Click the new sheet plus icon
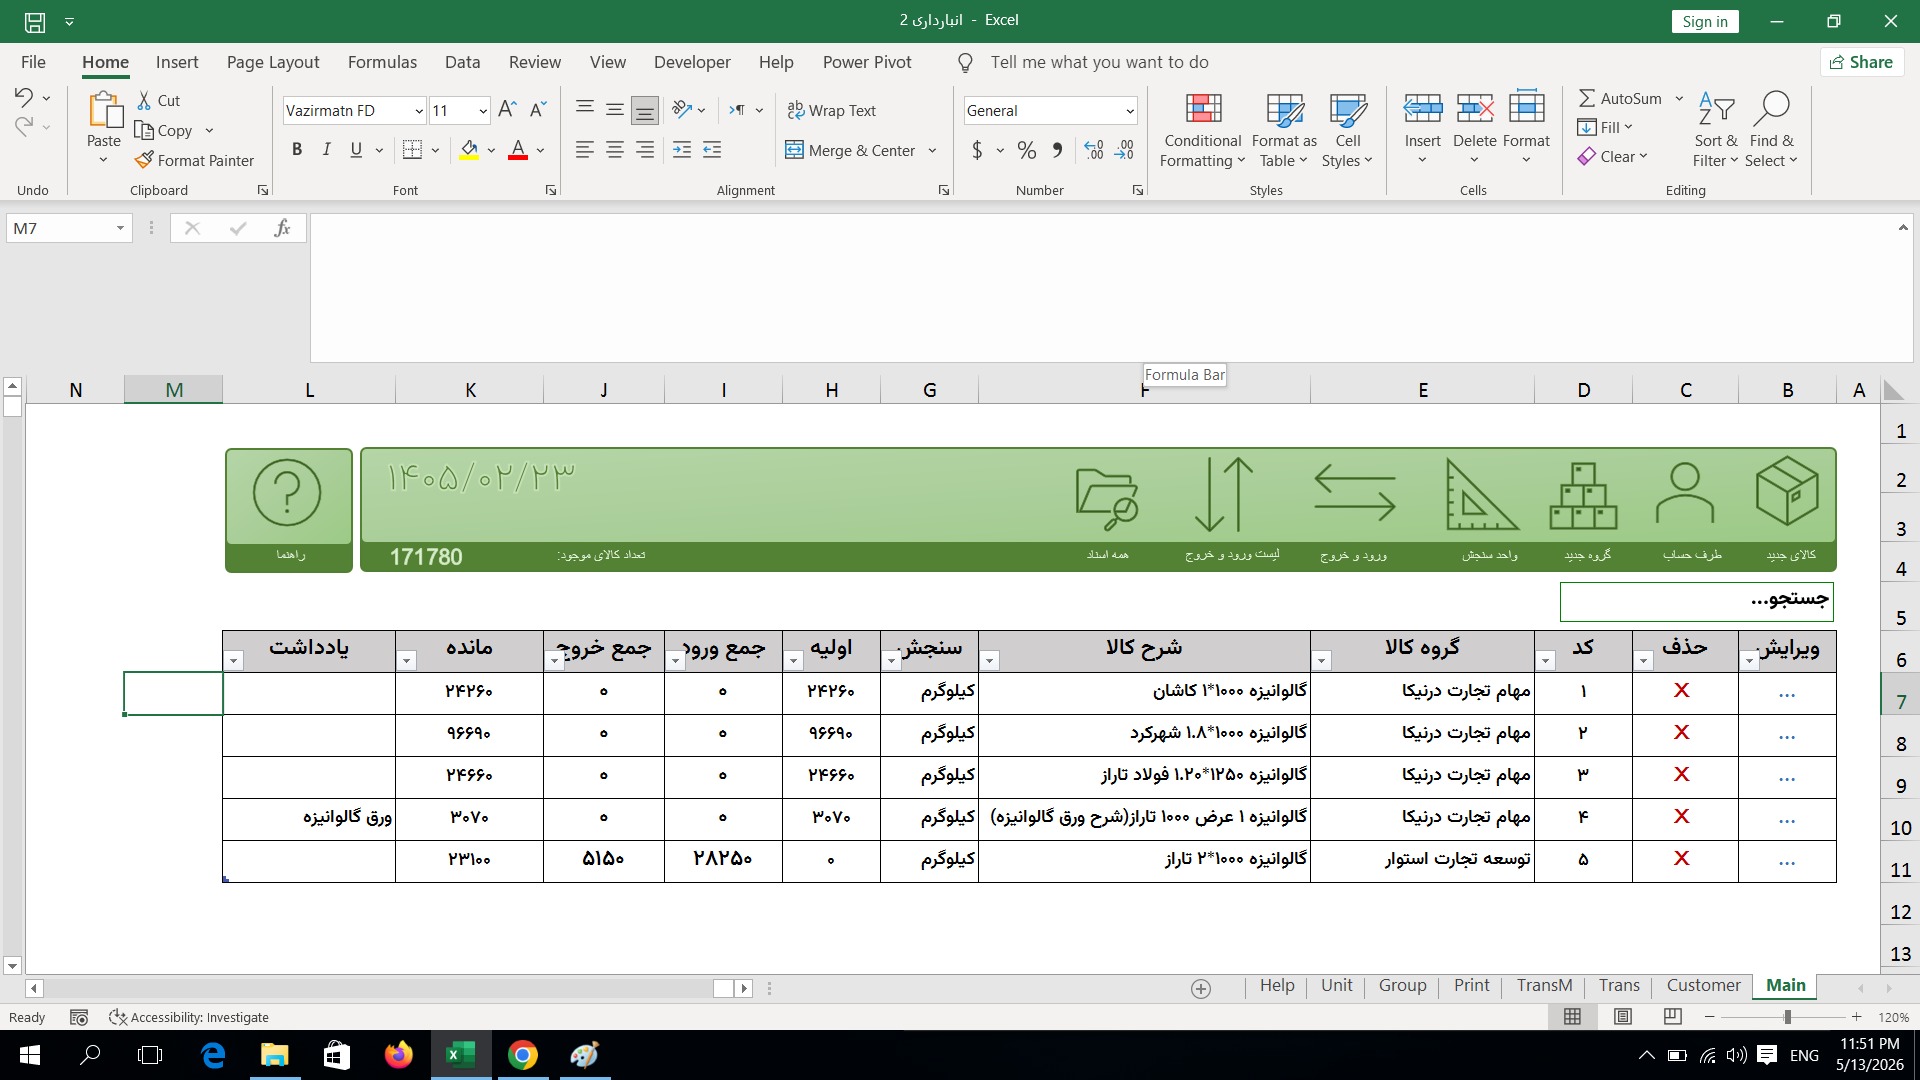Image resolution: width=1920 pixels, height=1080 pixels. (1201, 988)
